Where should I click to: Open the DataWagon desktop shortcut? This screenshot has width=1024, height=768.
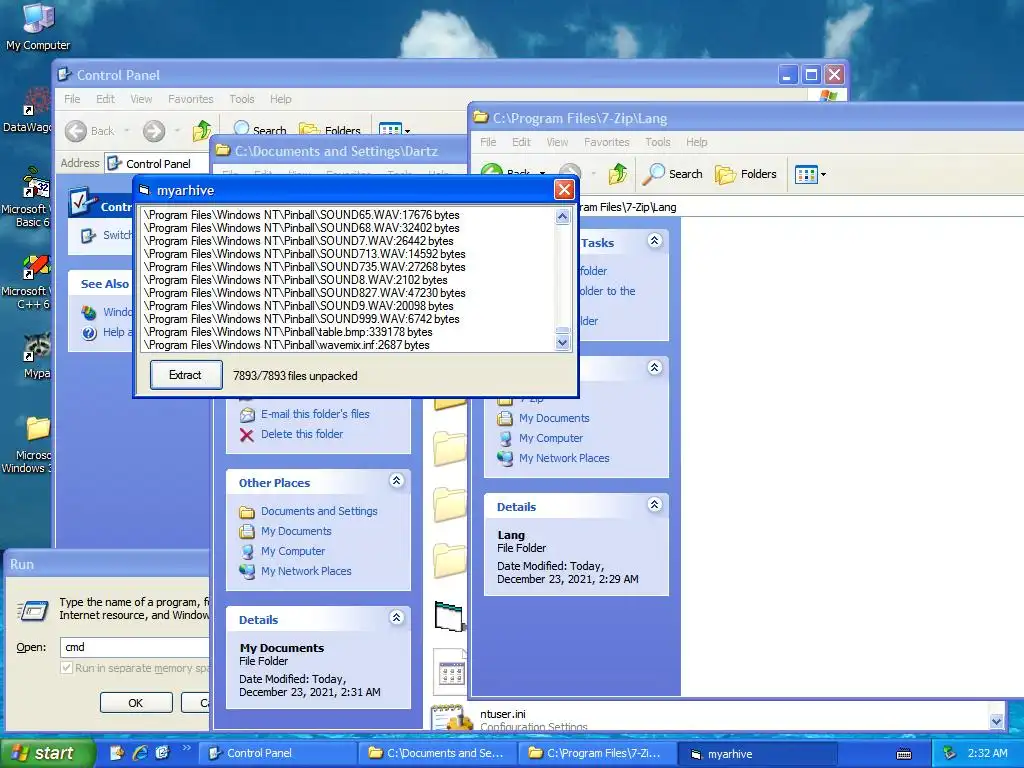click(29, 110)
